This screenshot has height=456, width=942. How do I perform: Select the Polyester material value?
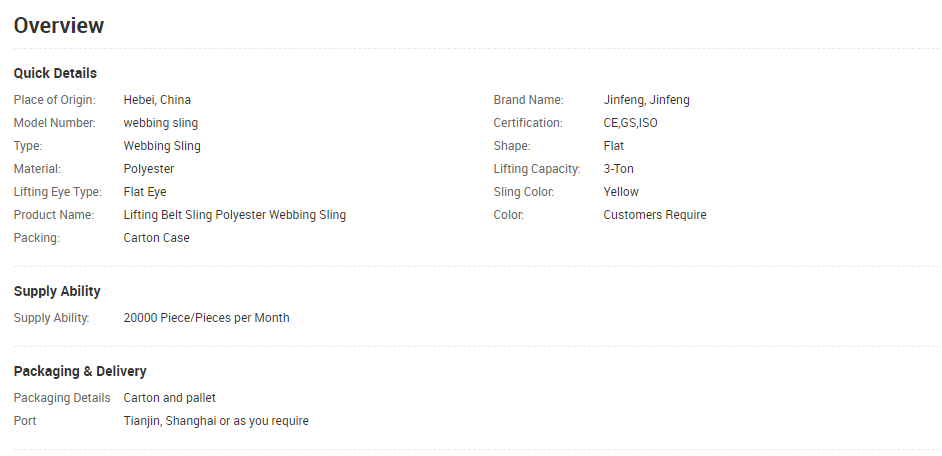tap(149, 169)
